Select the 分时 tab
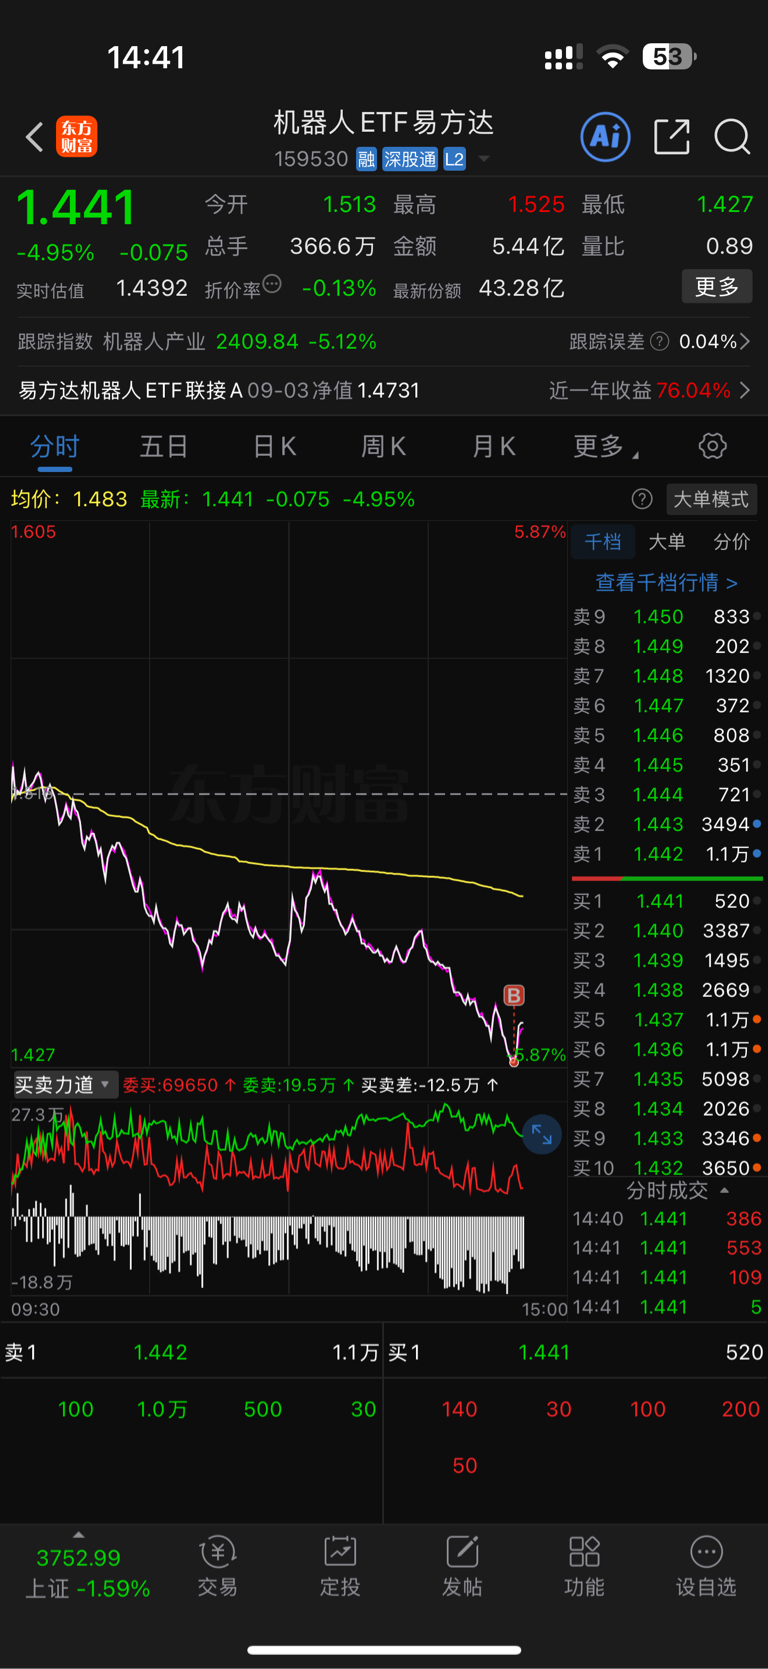Image resolution: width=768 pixels, height=1669 pixels. tap(54, 446)
